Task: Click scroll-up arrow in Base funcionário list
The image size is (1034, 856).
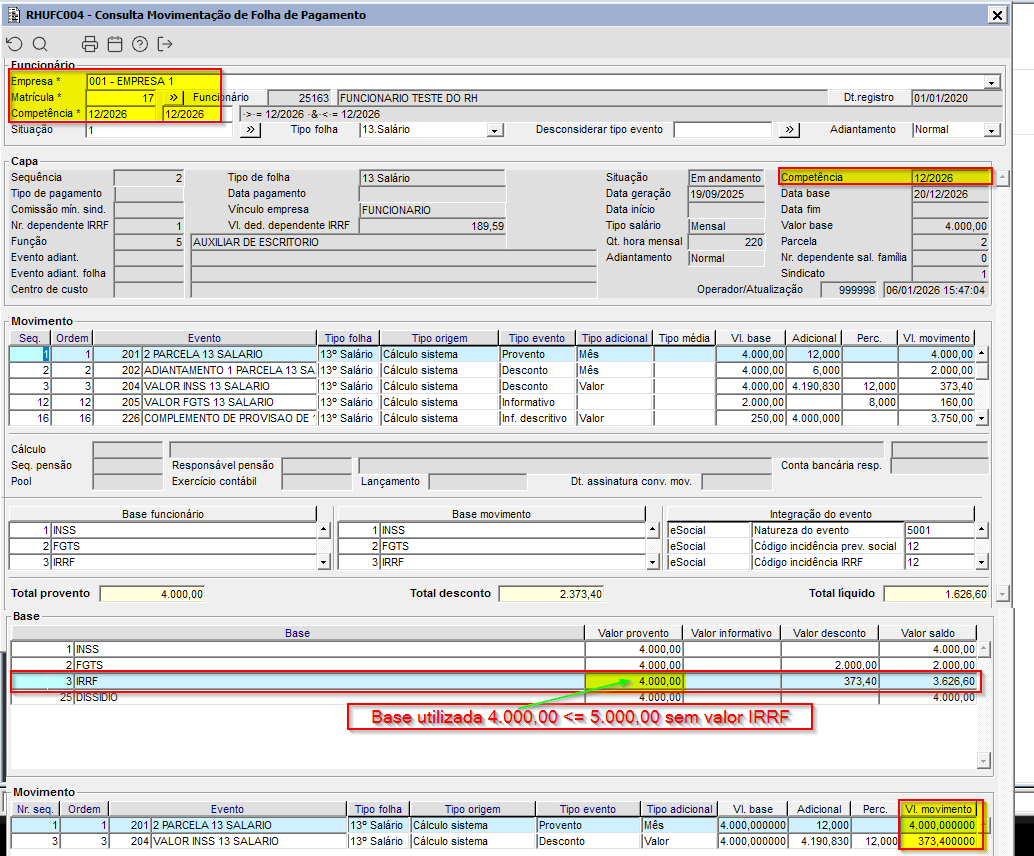Action: tap(323, 530)
